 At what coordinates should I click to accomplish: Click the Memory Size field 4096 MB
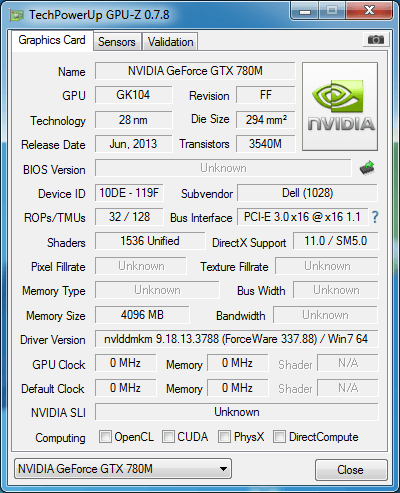coord(142,315)
